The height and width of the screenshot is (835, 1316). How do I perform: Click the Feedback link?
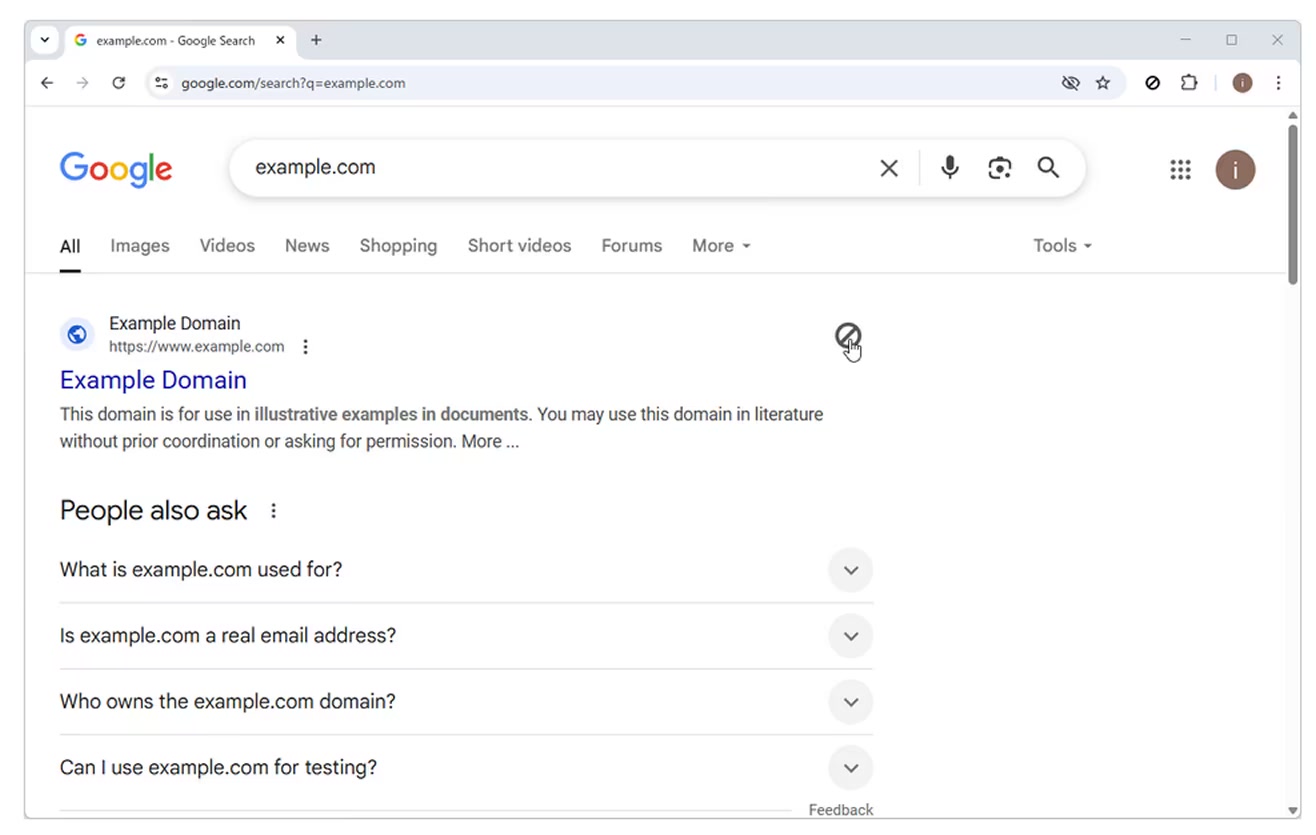click(841, 810)
